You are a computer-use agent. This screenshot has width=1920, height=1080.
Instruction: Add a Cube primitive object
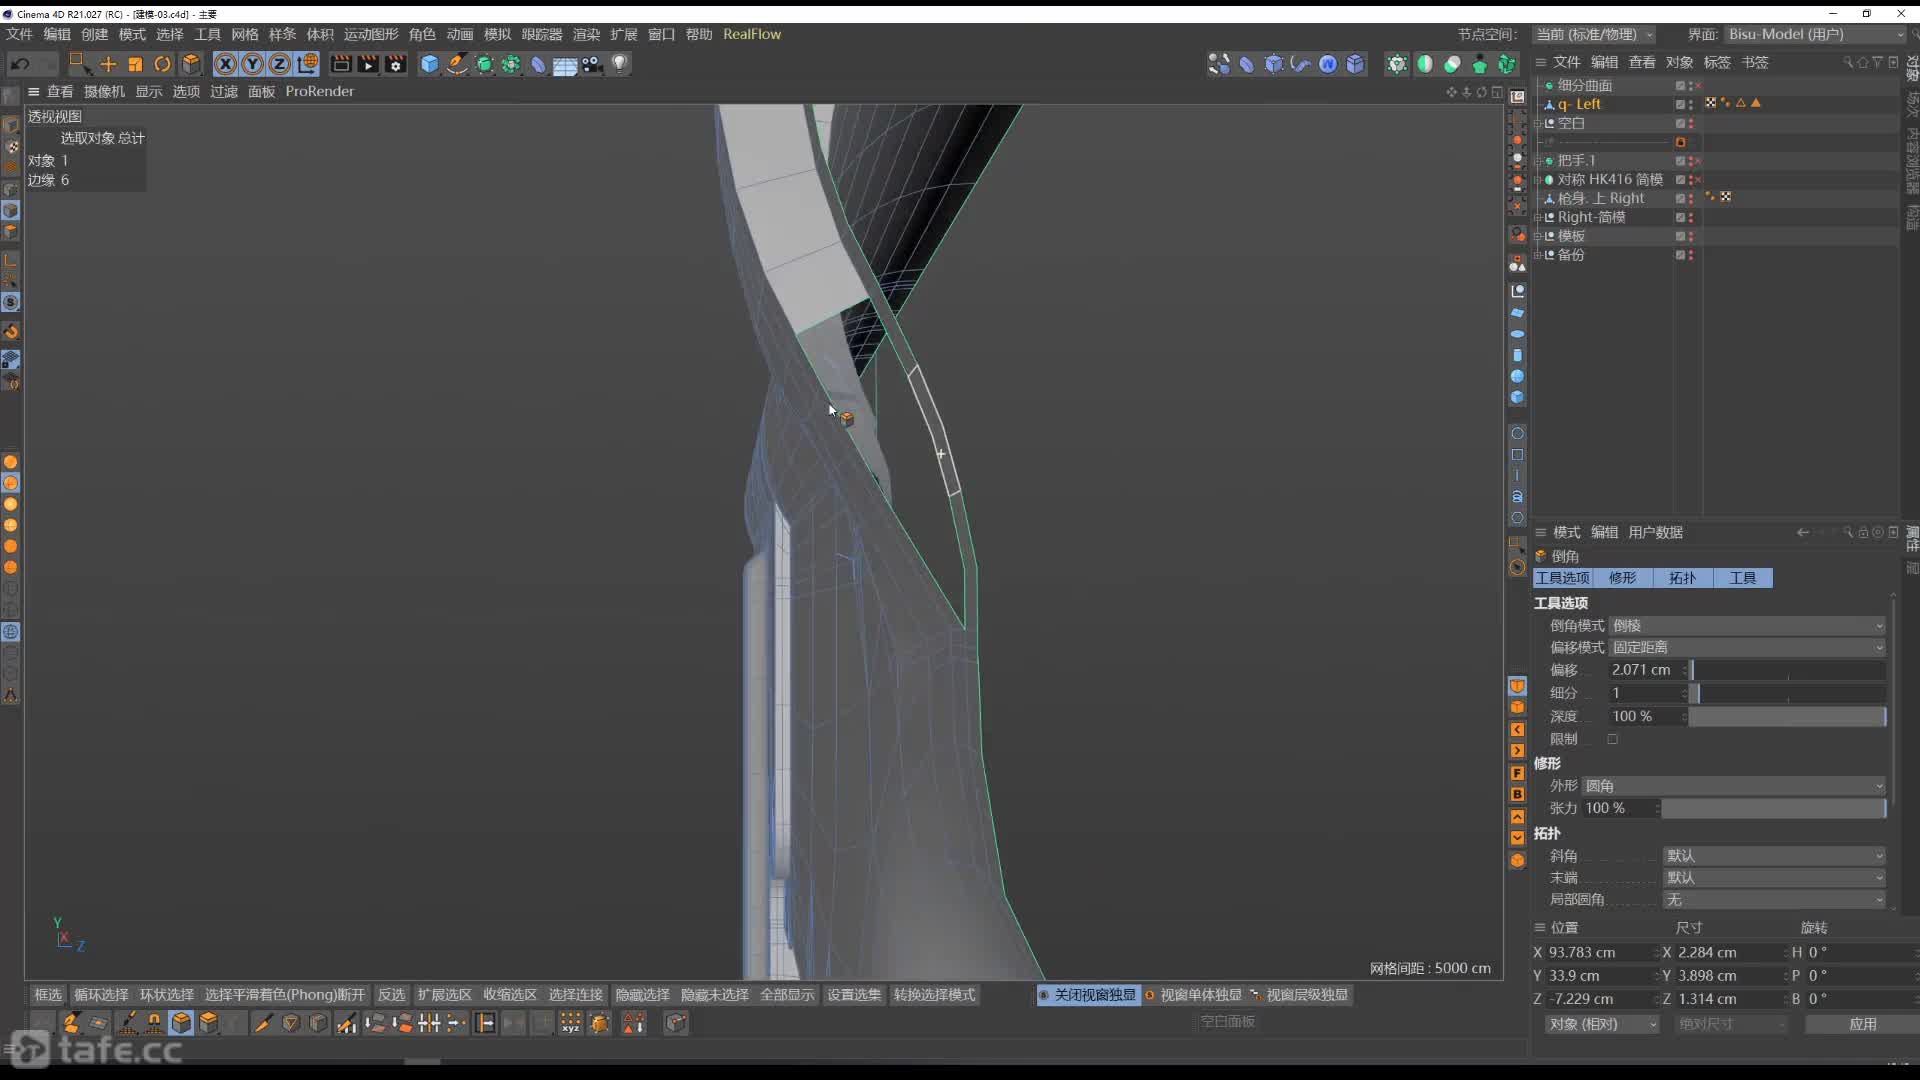[x=430, y=64]
